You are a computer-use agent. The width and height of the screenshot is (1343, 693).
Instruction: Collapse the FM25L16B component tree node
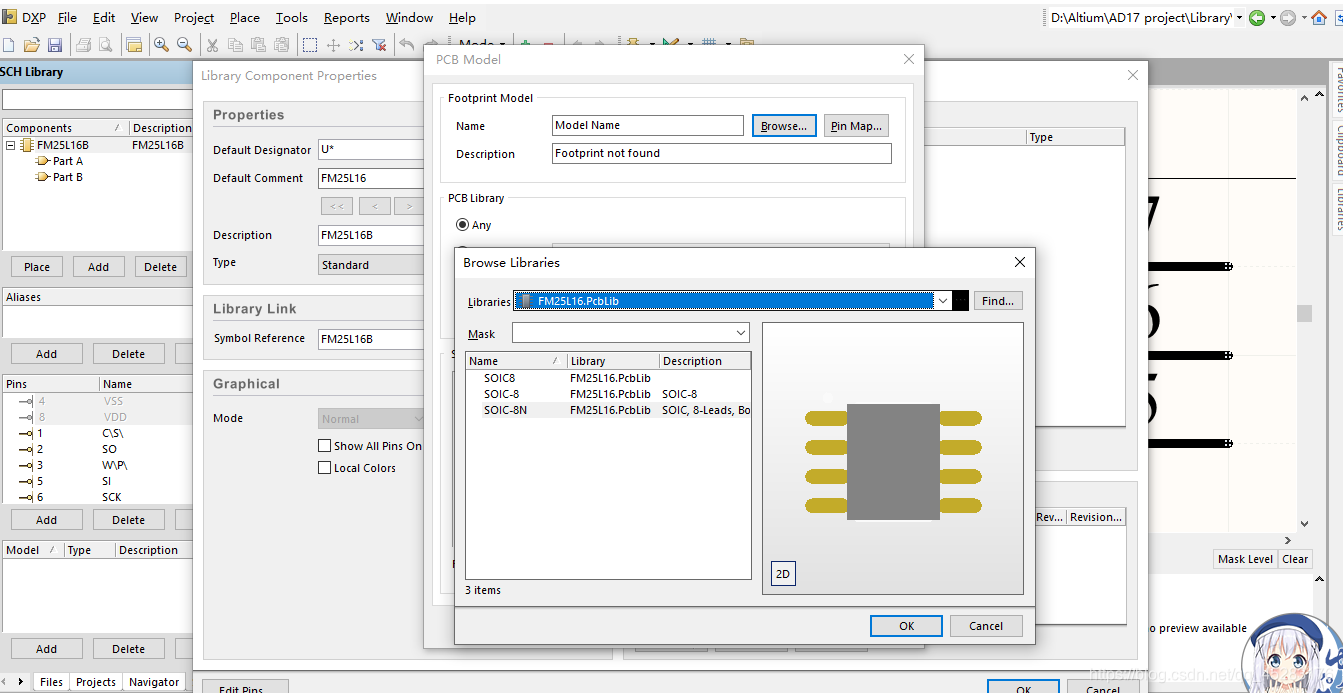(11, 145)
